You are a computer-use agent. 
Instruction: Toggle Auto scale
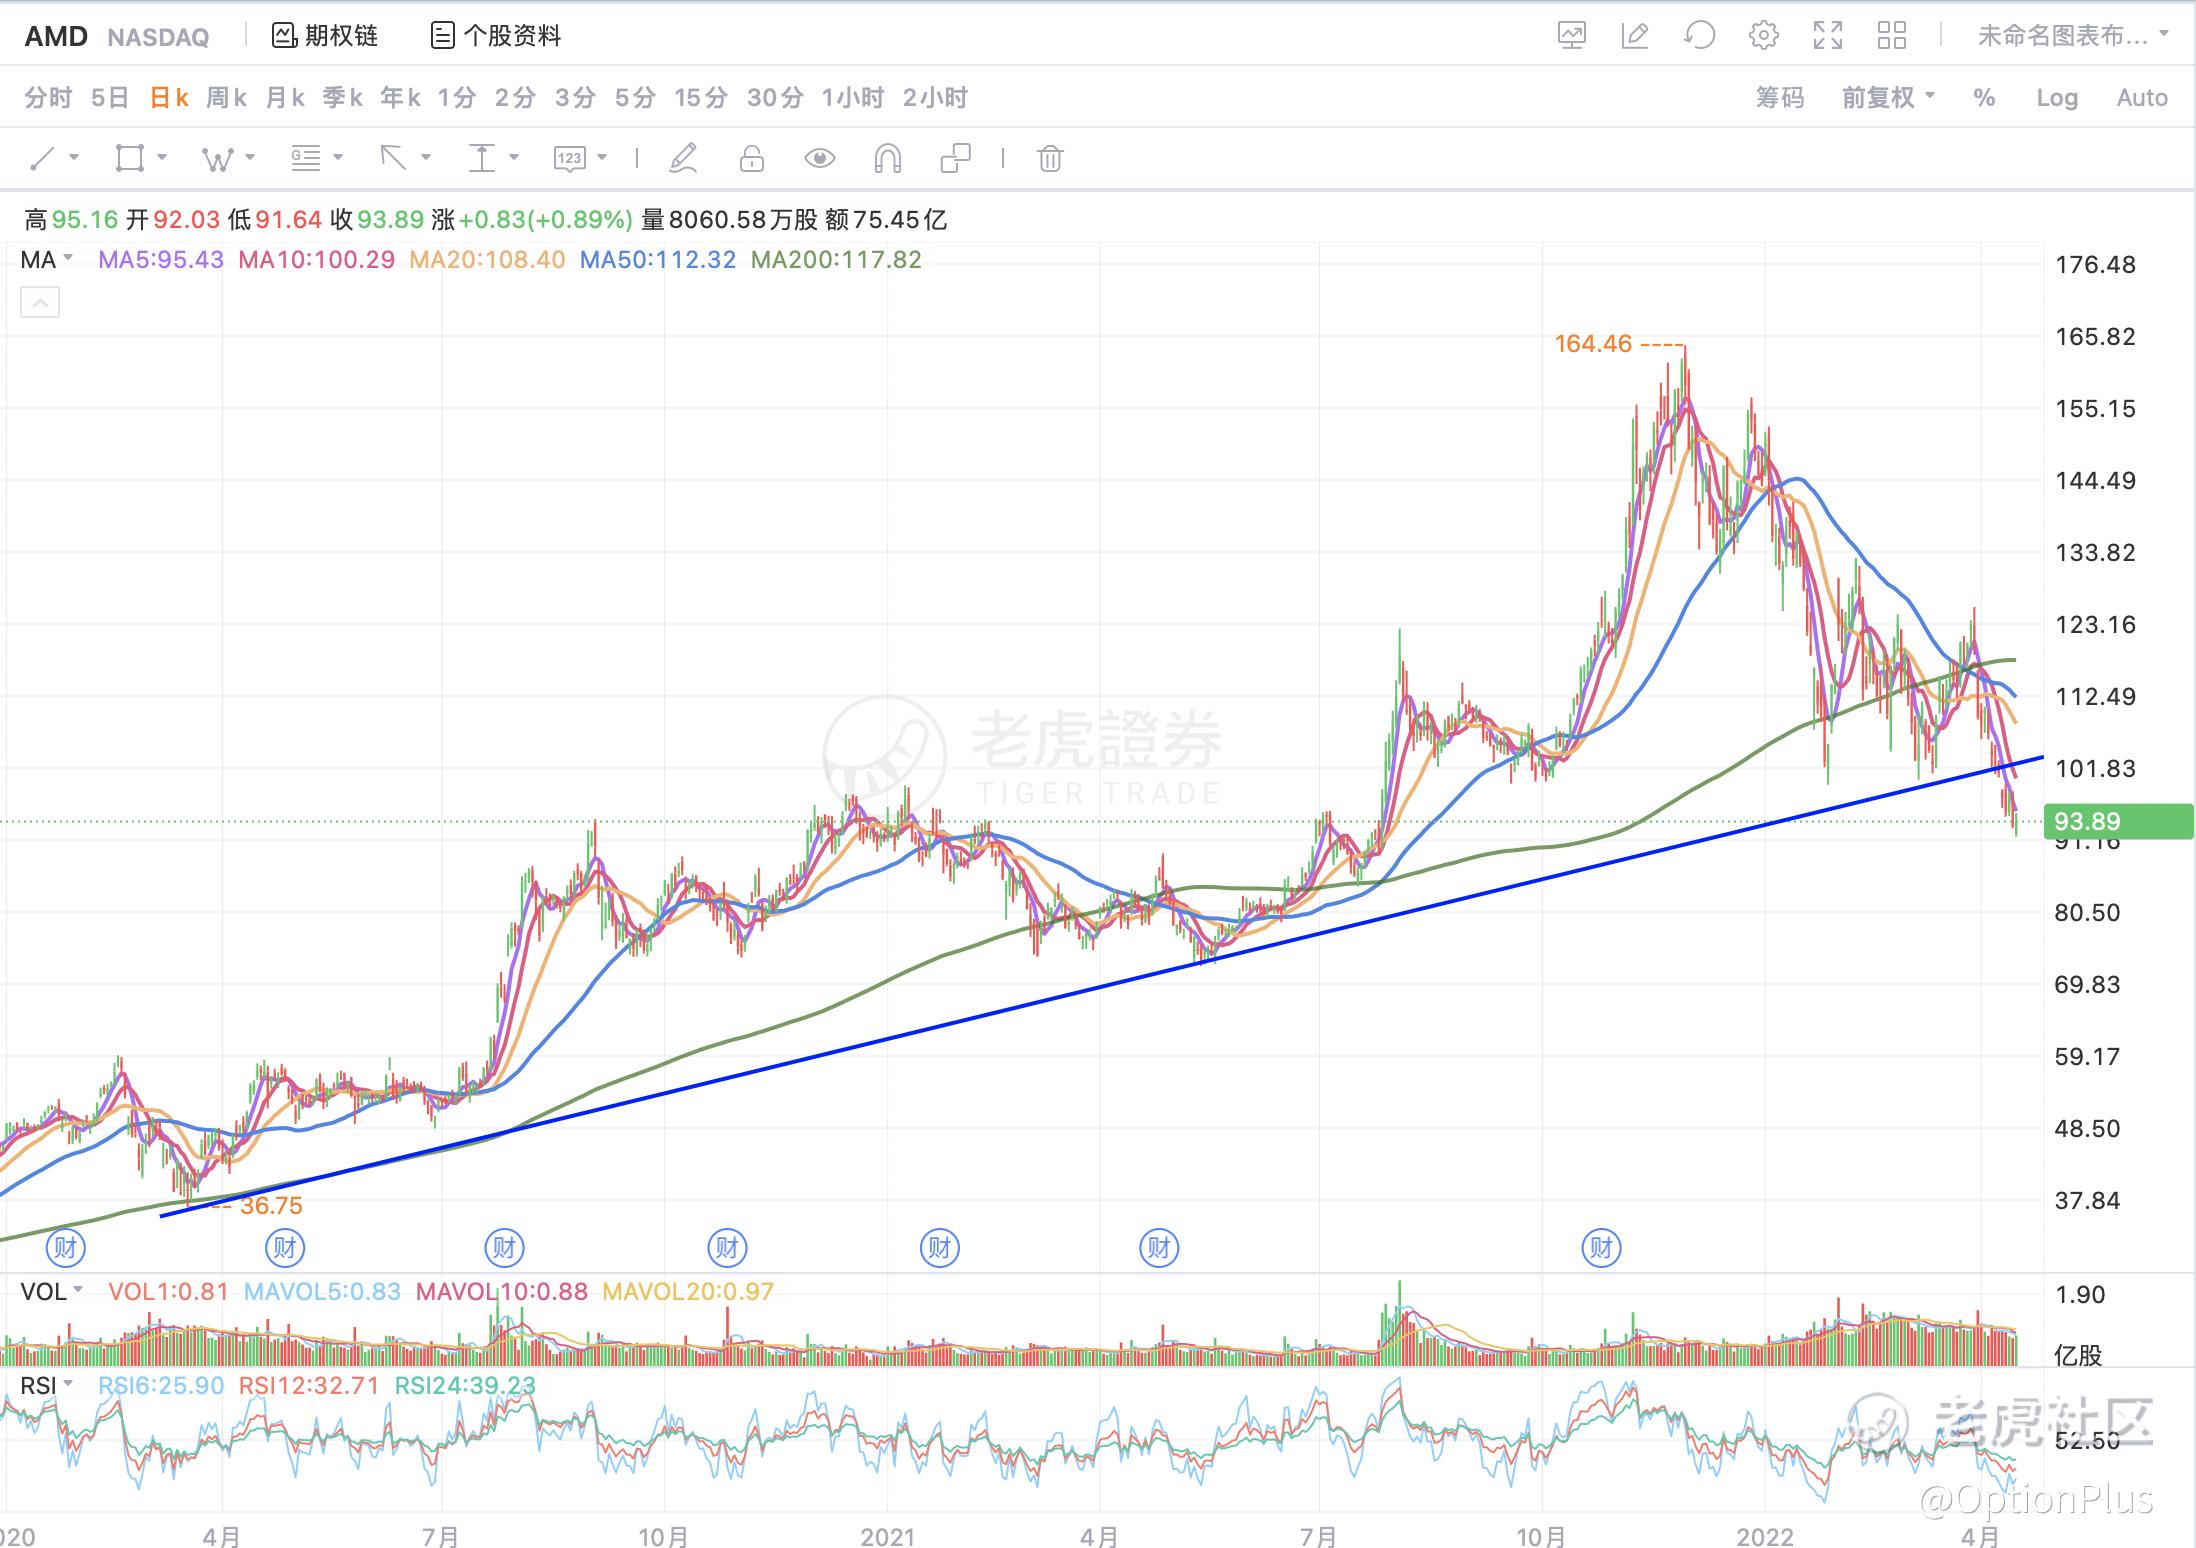click(2142, 98)
